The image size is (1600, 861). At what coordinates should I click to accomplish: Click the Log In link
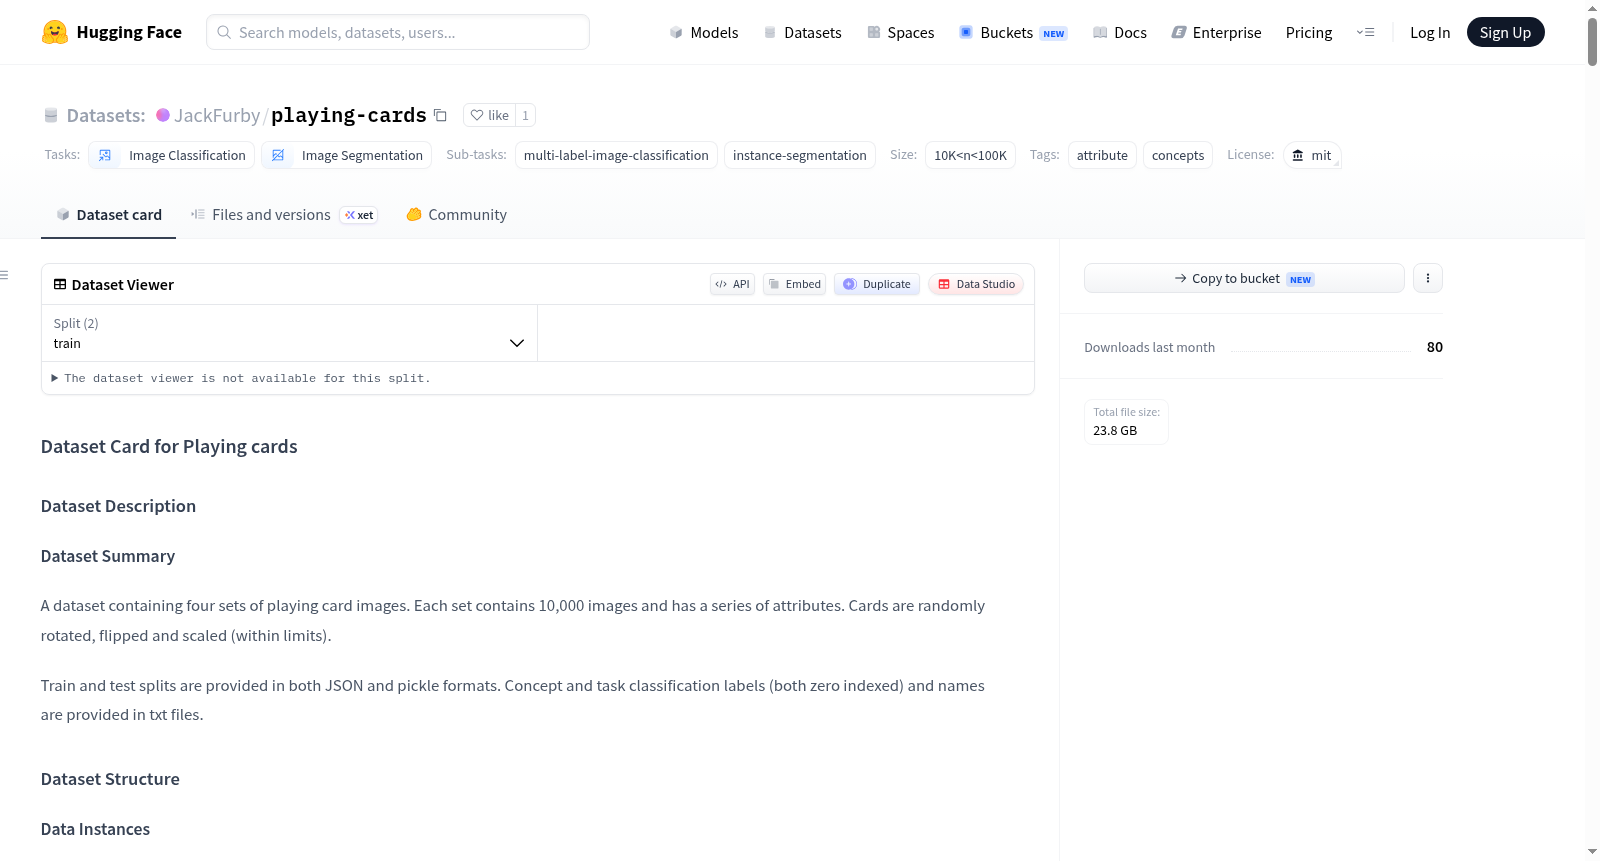[x=1430, y=32]
